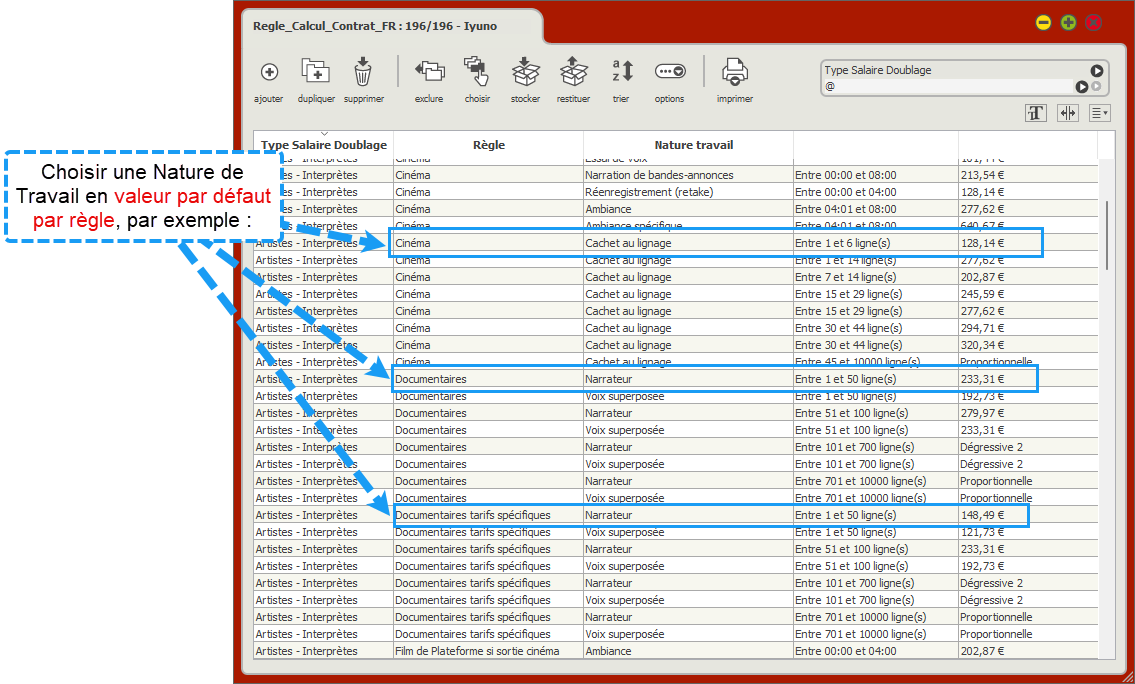This screenshot has width=1135, height=684.
Task: Click the ajouter (add) icon
Action: 269,72
